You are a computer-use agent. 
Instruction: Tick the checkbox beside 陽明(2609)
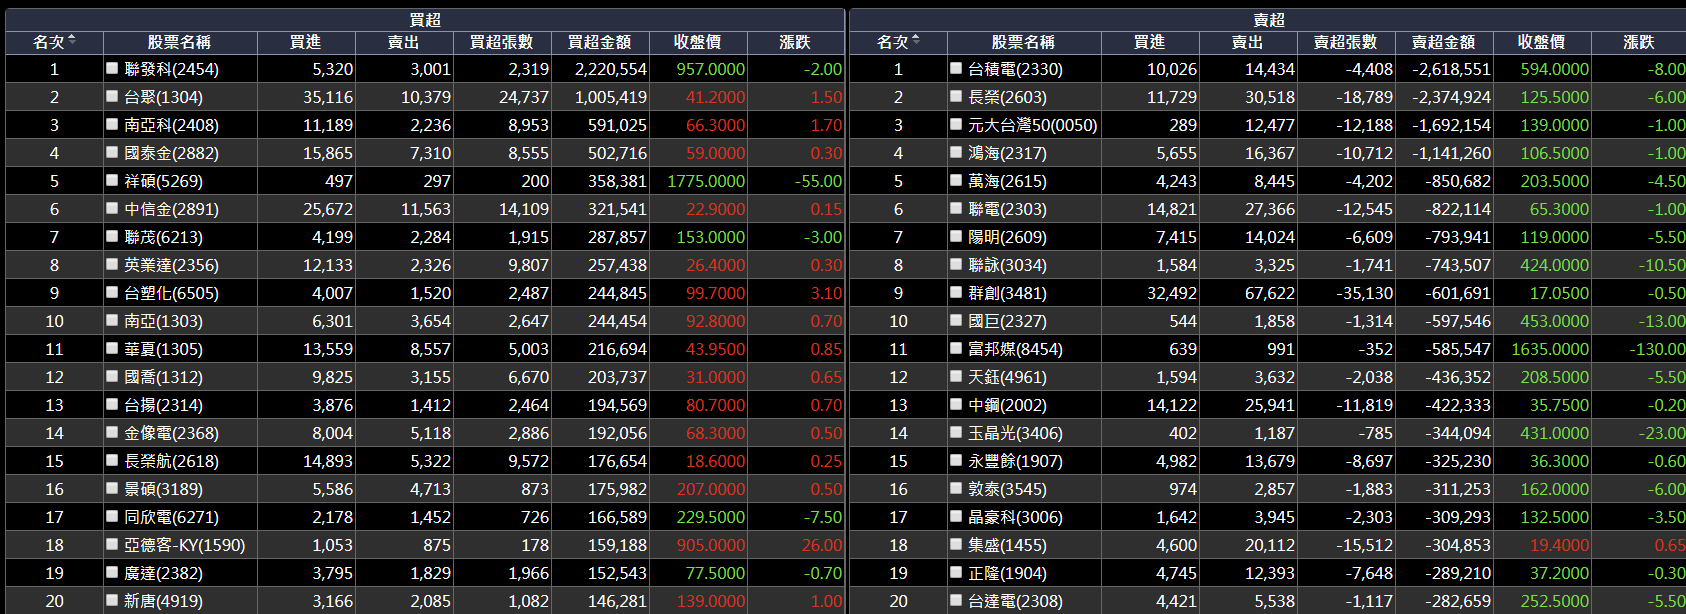tap(956, 237)
